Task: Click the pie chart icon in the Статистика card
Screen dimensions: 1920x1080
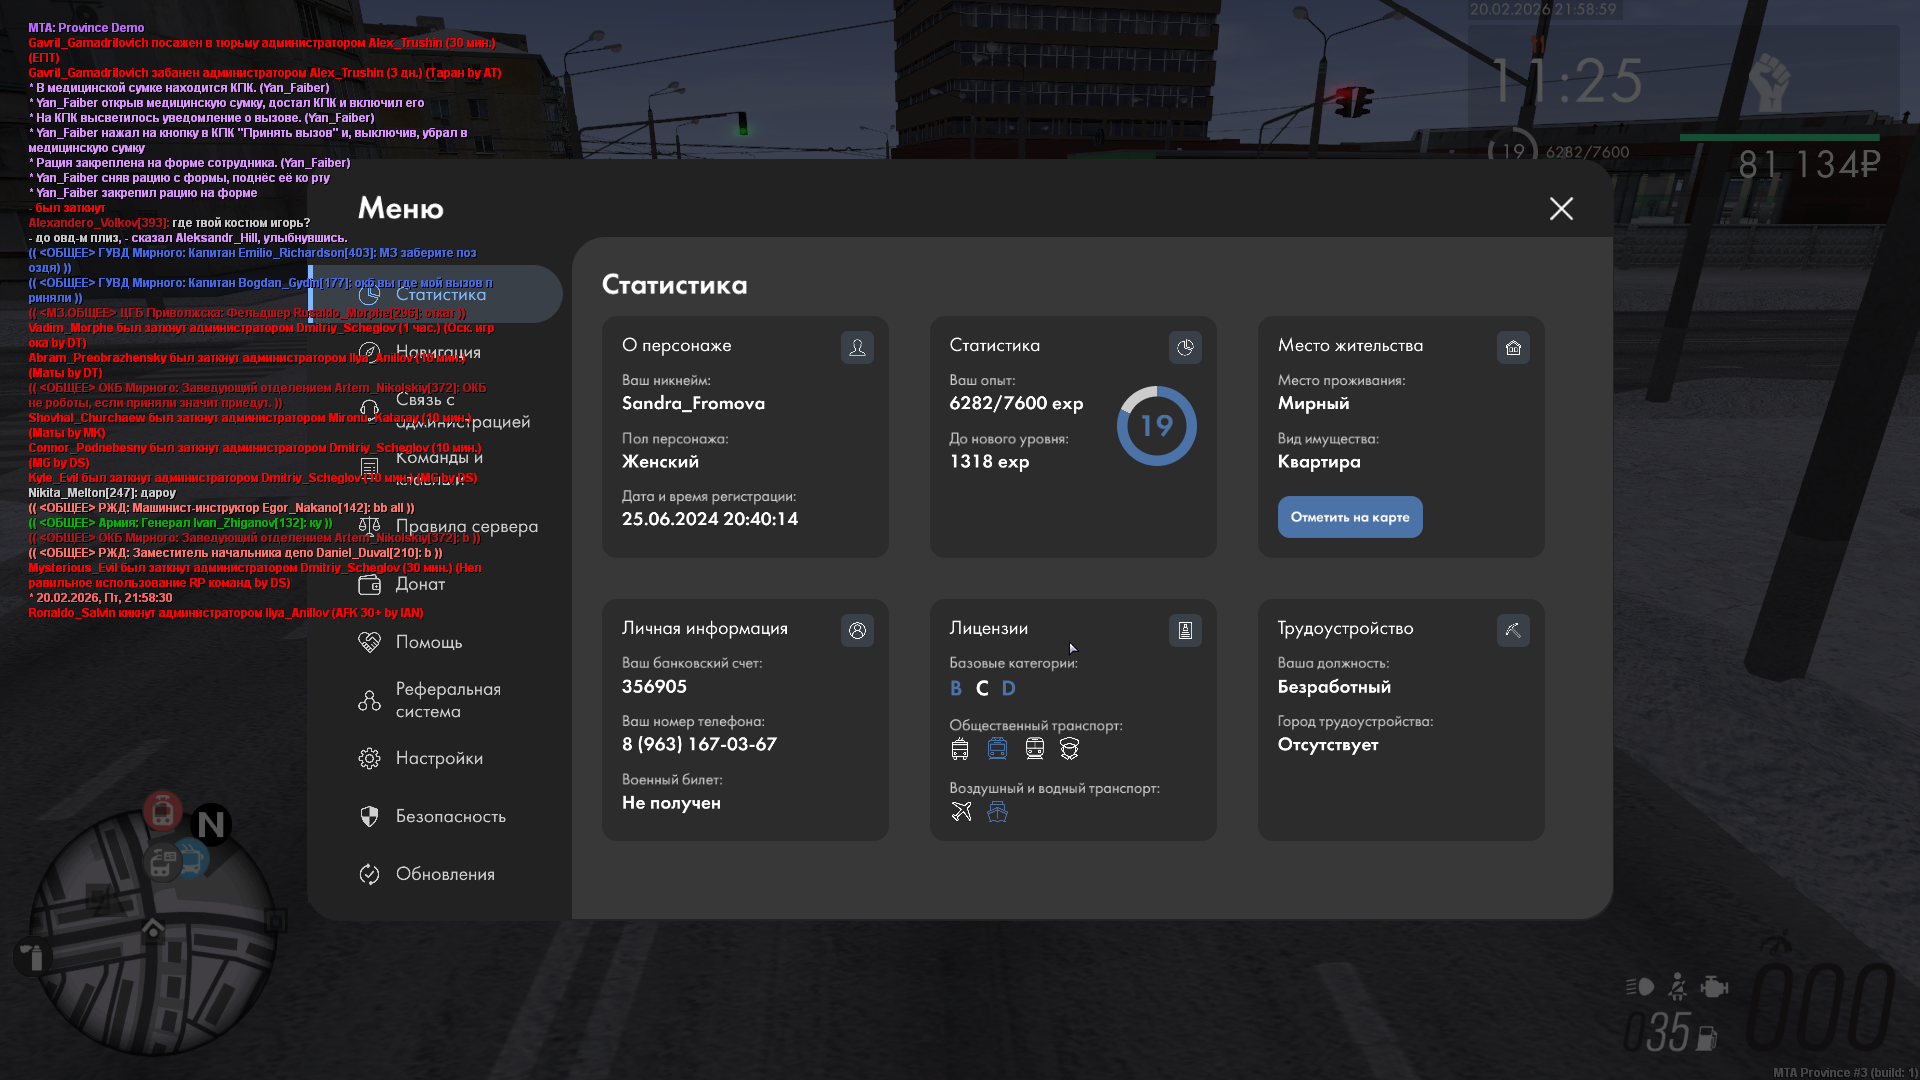Action: pos(1185,347)
